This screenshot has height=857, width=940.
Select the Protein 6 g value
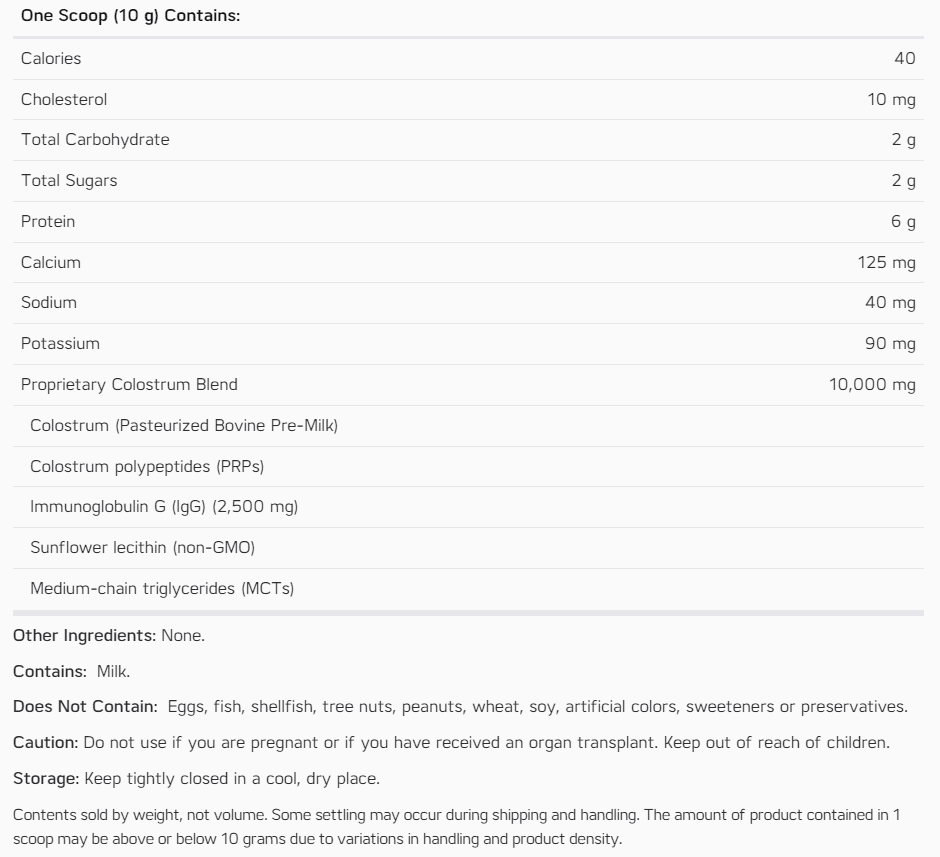pos(903,221)
